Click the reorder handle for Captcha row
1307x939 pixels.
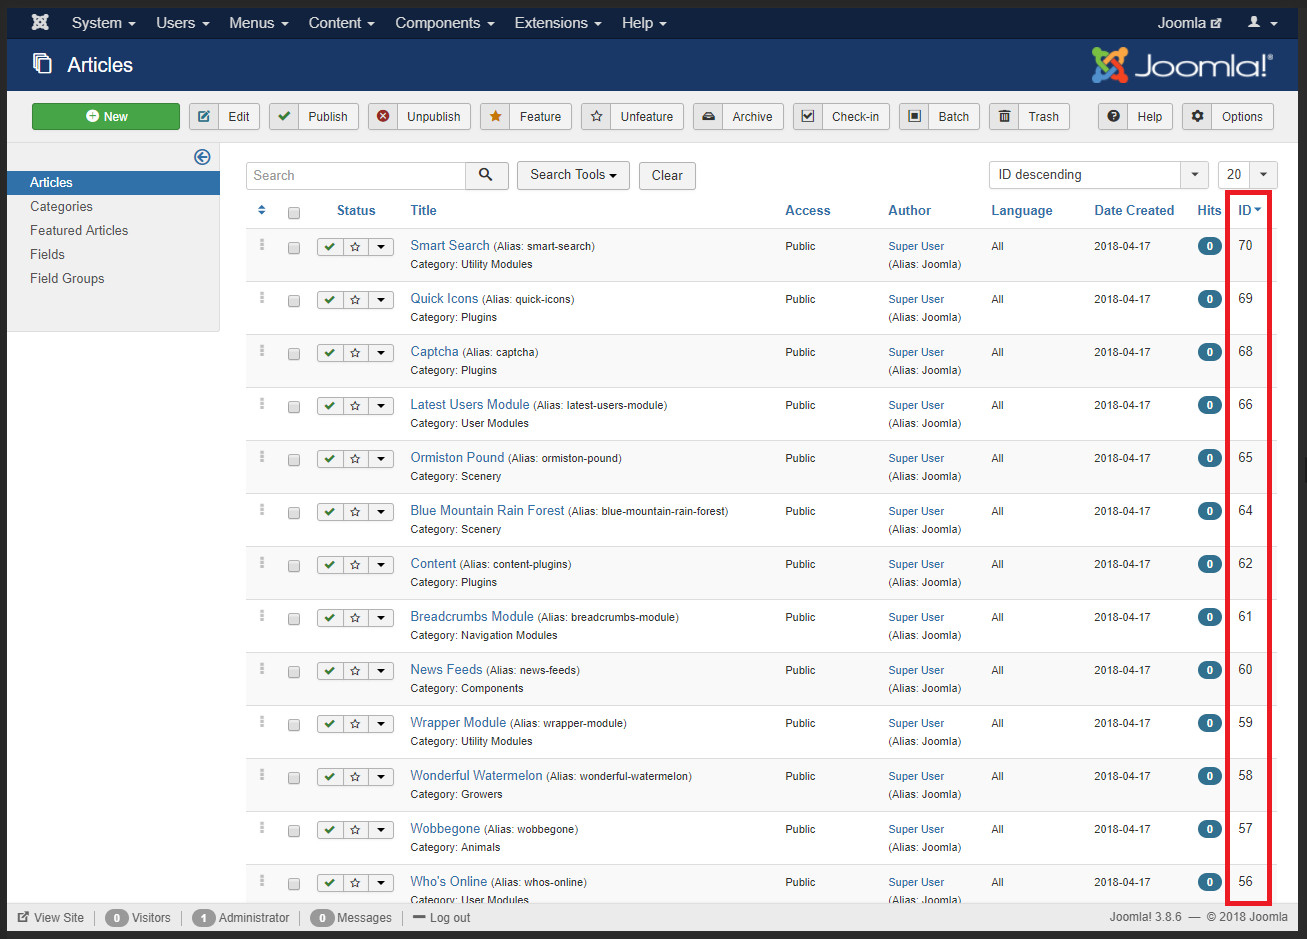(262, 350)
